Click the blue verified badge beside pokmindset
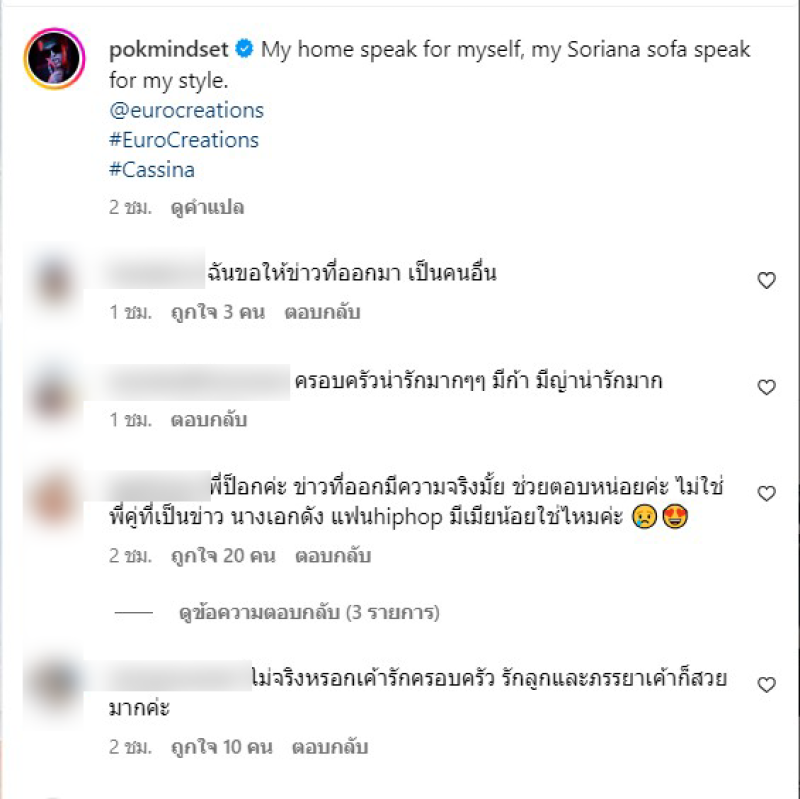Screen dimensions: 800x799 tap(244, 48)
